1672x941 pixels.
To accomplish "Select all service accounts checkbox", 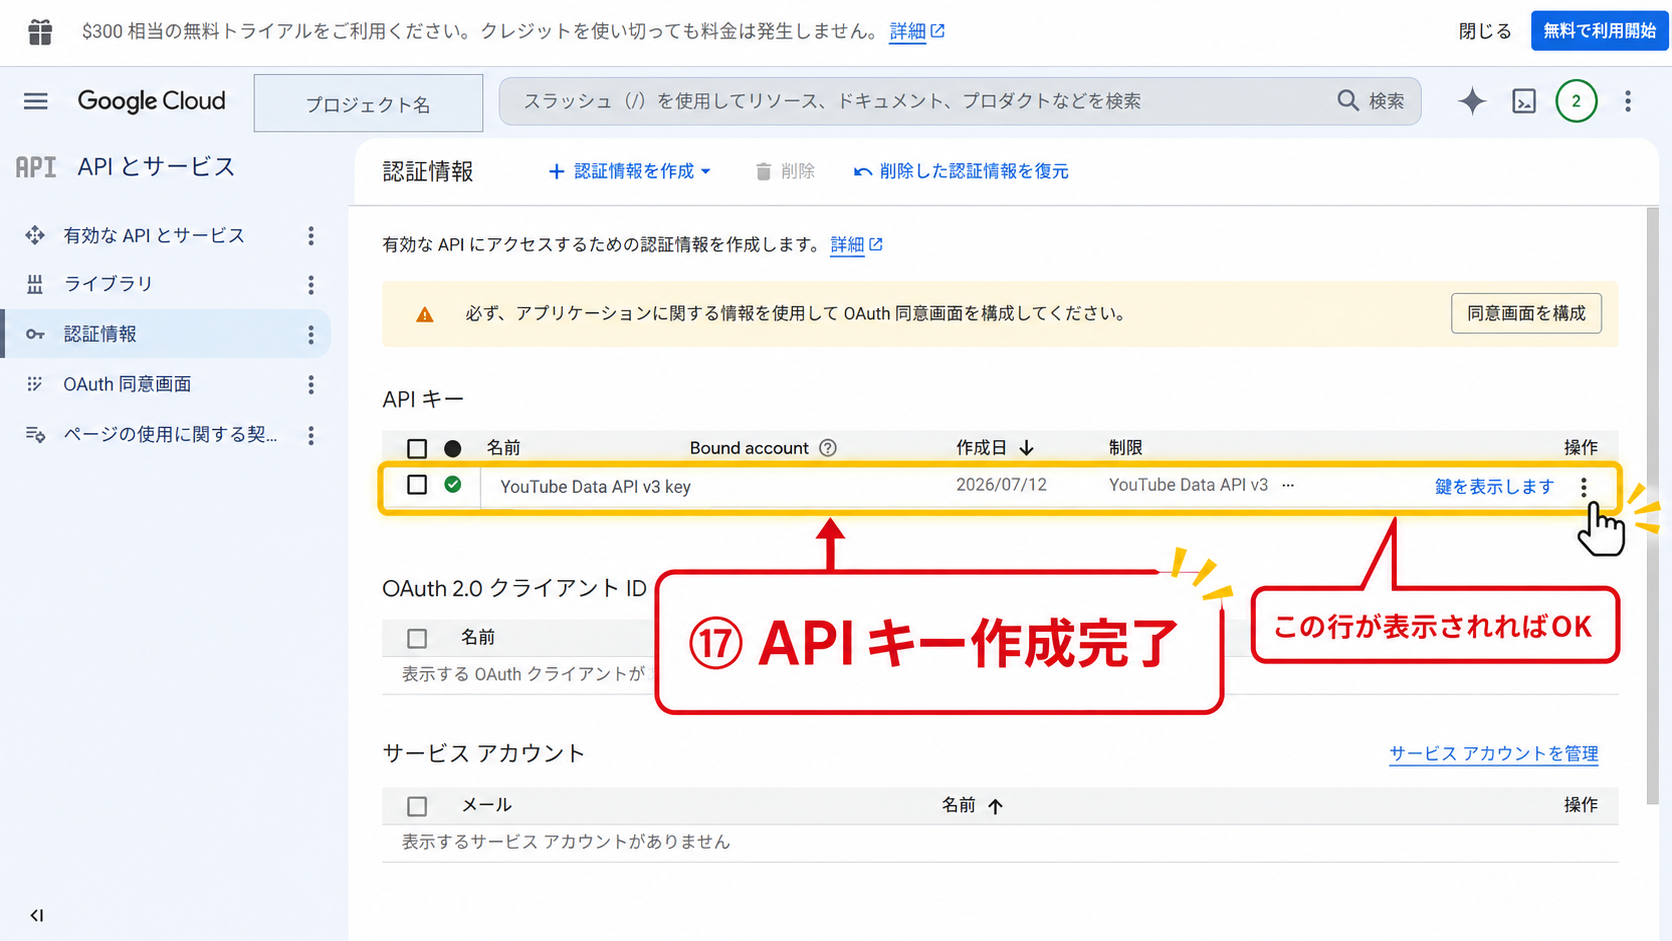I will [x=417, y=806].
